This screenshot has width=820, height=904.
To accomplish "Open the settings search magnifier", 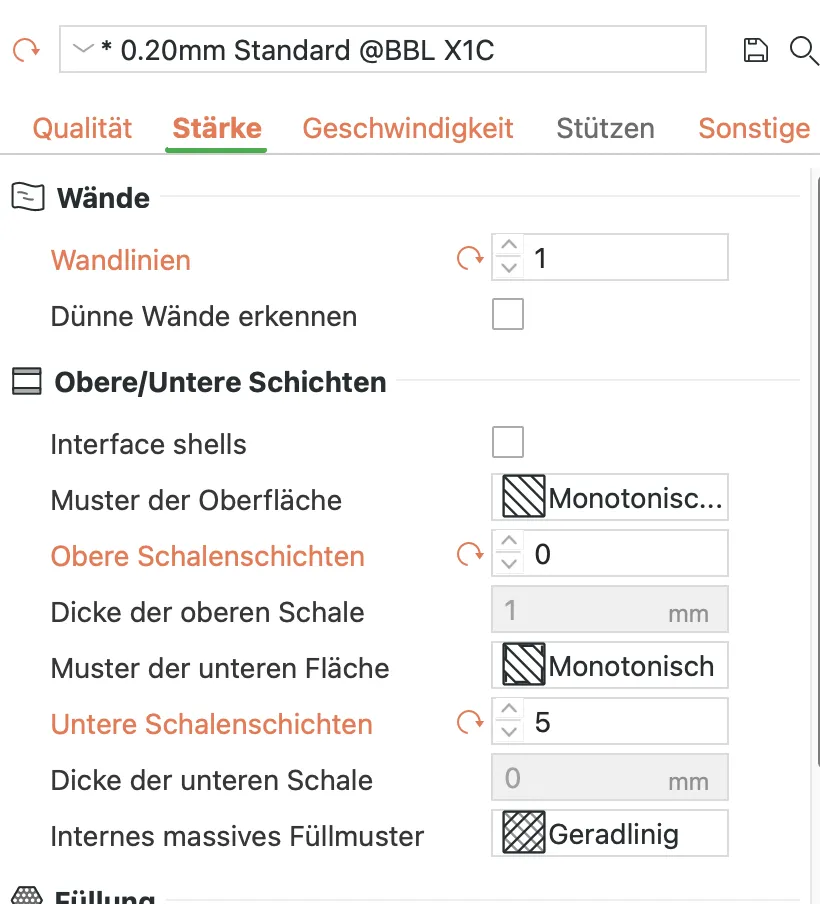I will [x=804, y=51].
